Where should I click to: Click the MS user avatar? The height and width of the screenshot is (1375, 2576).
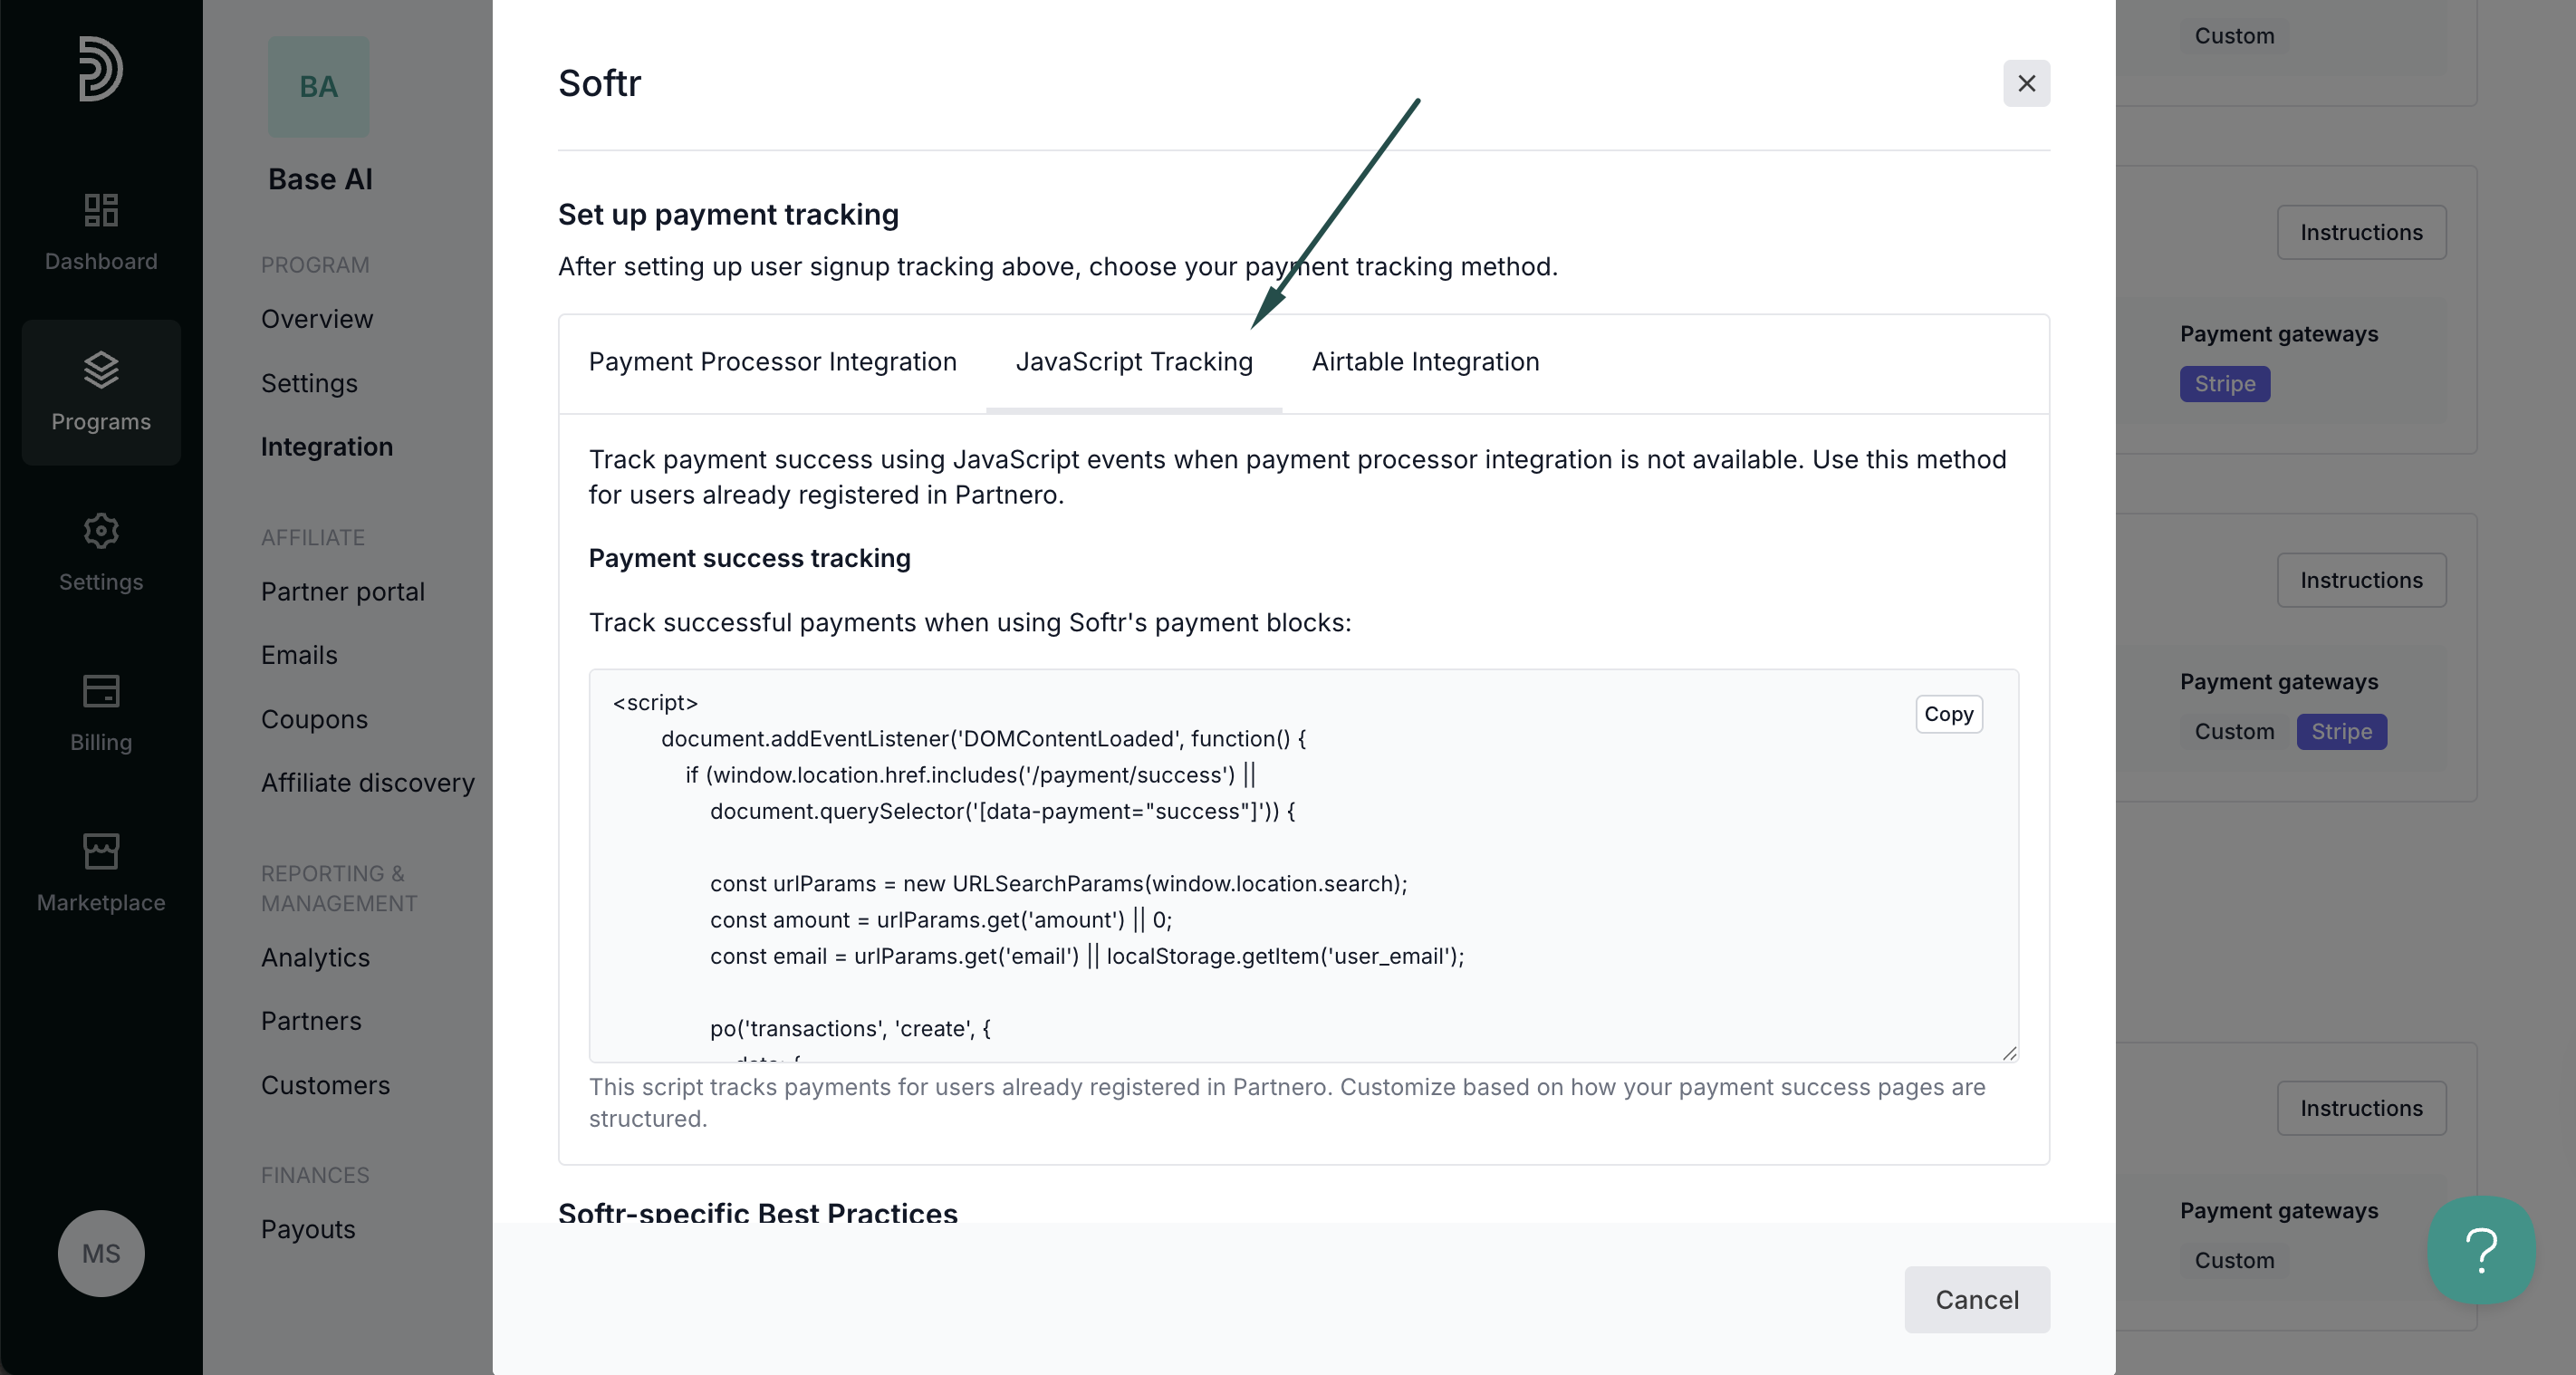coord(101,1253)
